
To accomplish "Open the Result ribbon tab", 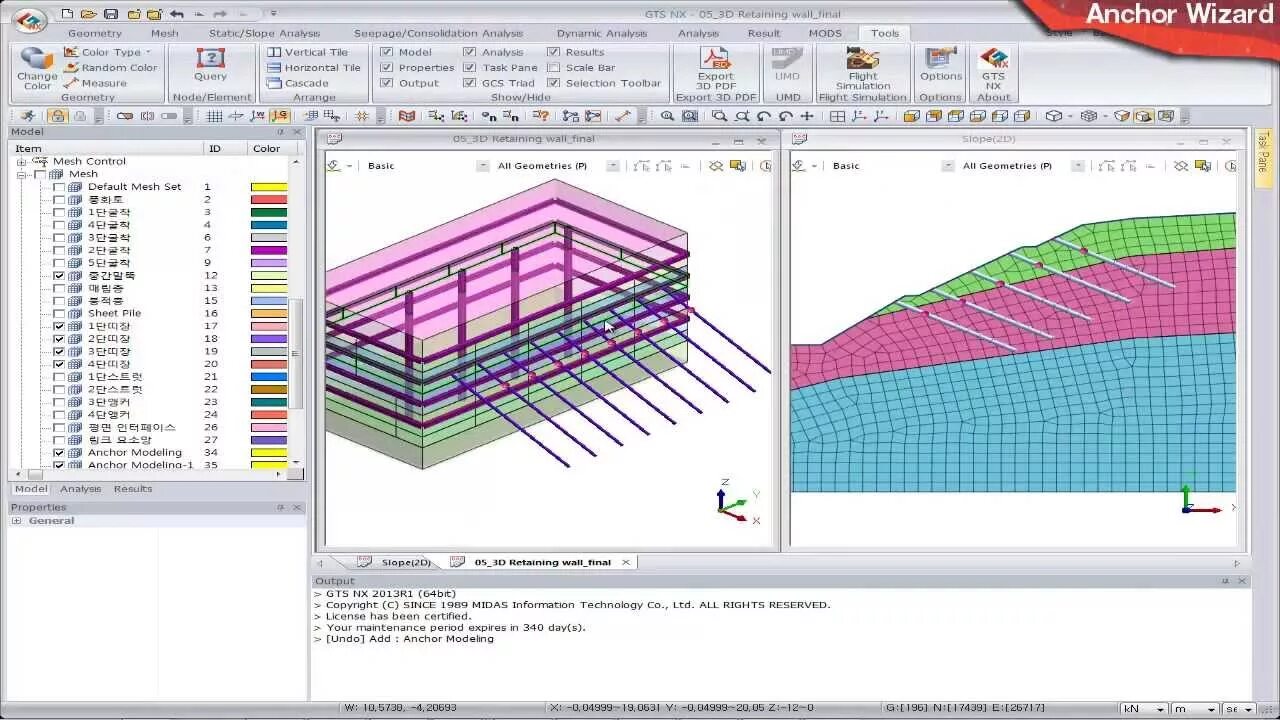I will (x=764, y=33).
